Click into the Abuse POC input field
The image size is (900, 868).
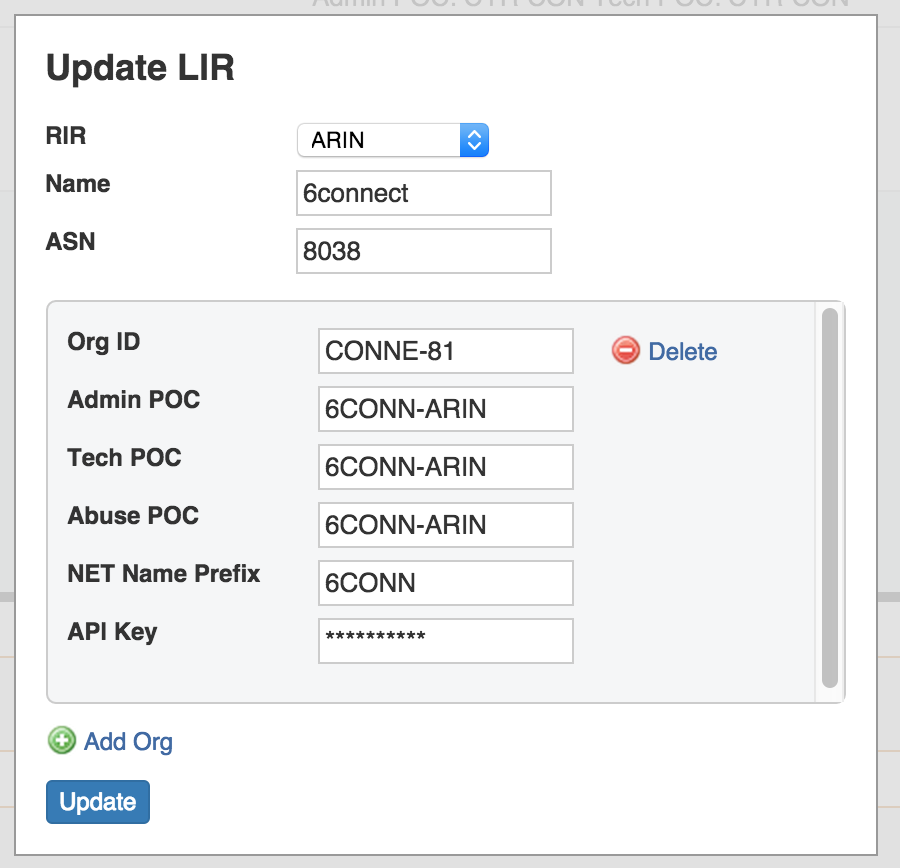[x=445, y=525]
